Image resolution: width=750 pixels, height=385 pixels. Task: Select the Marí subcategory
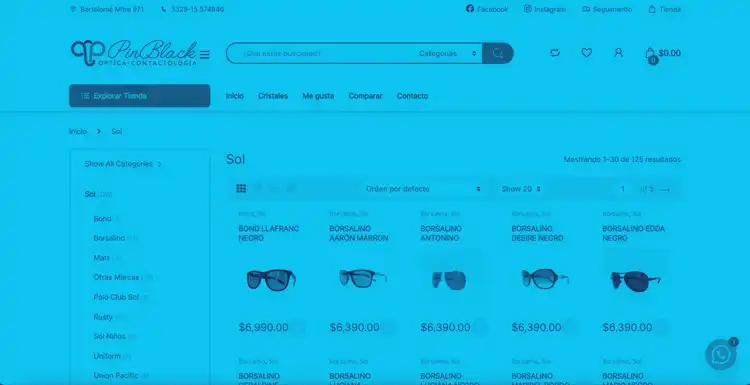101,258
